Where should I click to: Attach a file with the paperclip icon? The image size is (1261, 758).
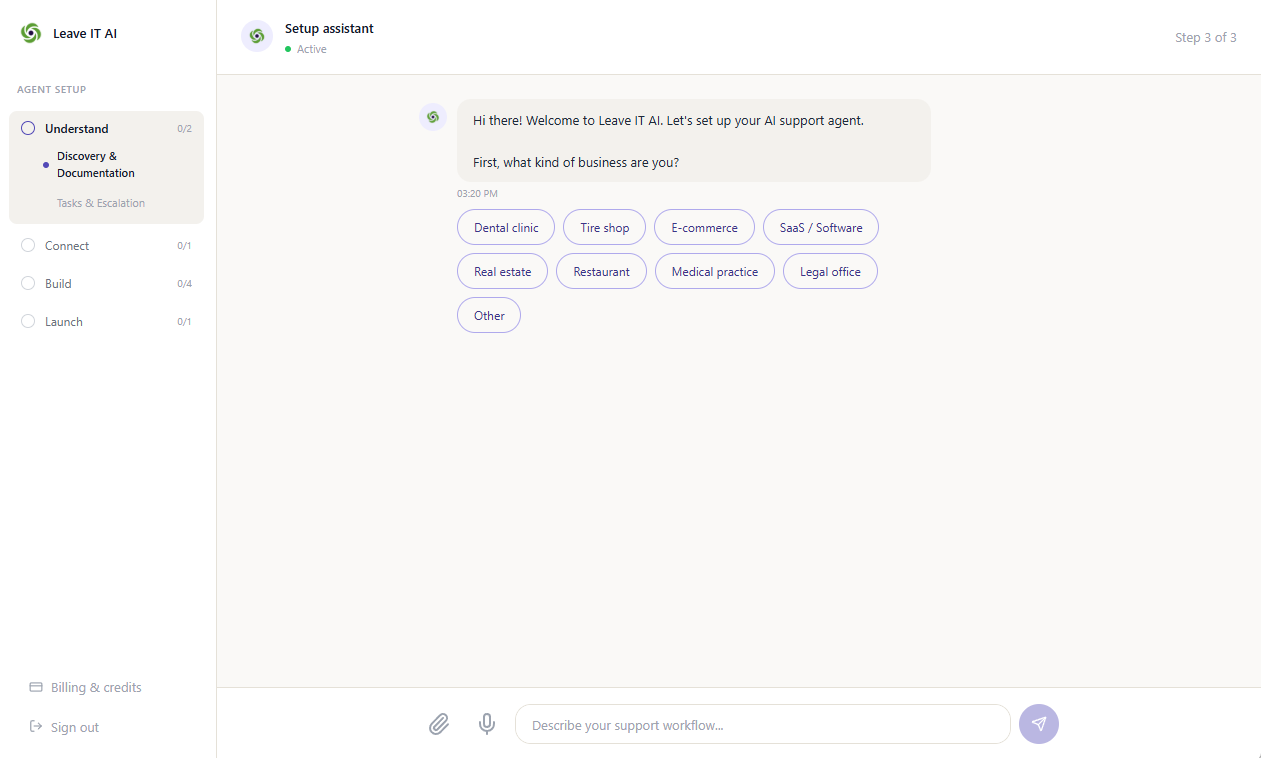coord(439,724)
